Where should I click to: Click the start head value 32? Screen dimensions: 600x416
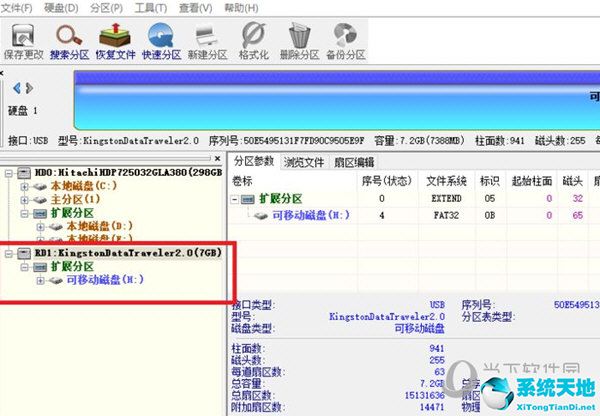[x=577, y=199]
